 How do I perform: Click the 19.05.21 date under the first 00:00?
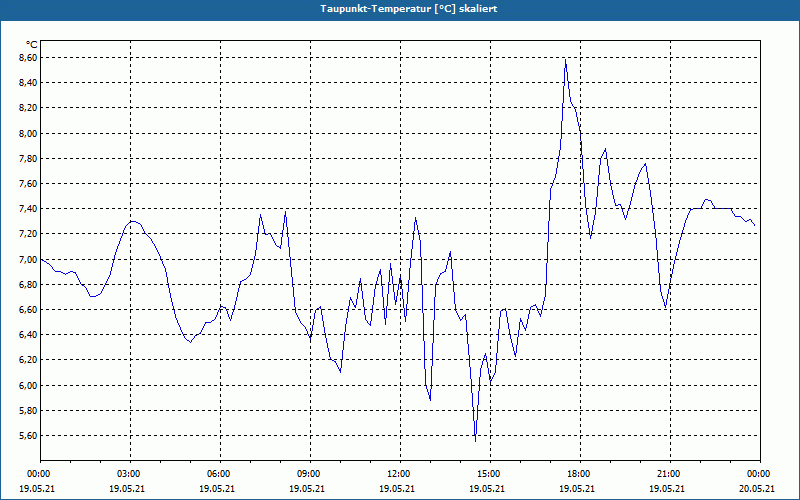pos(37,488)
